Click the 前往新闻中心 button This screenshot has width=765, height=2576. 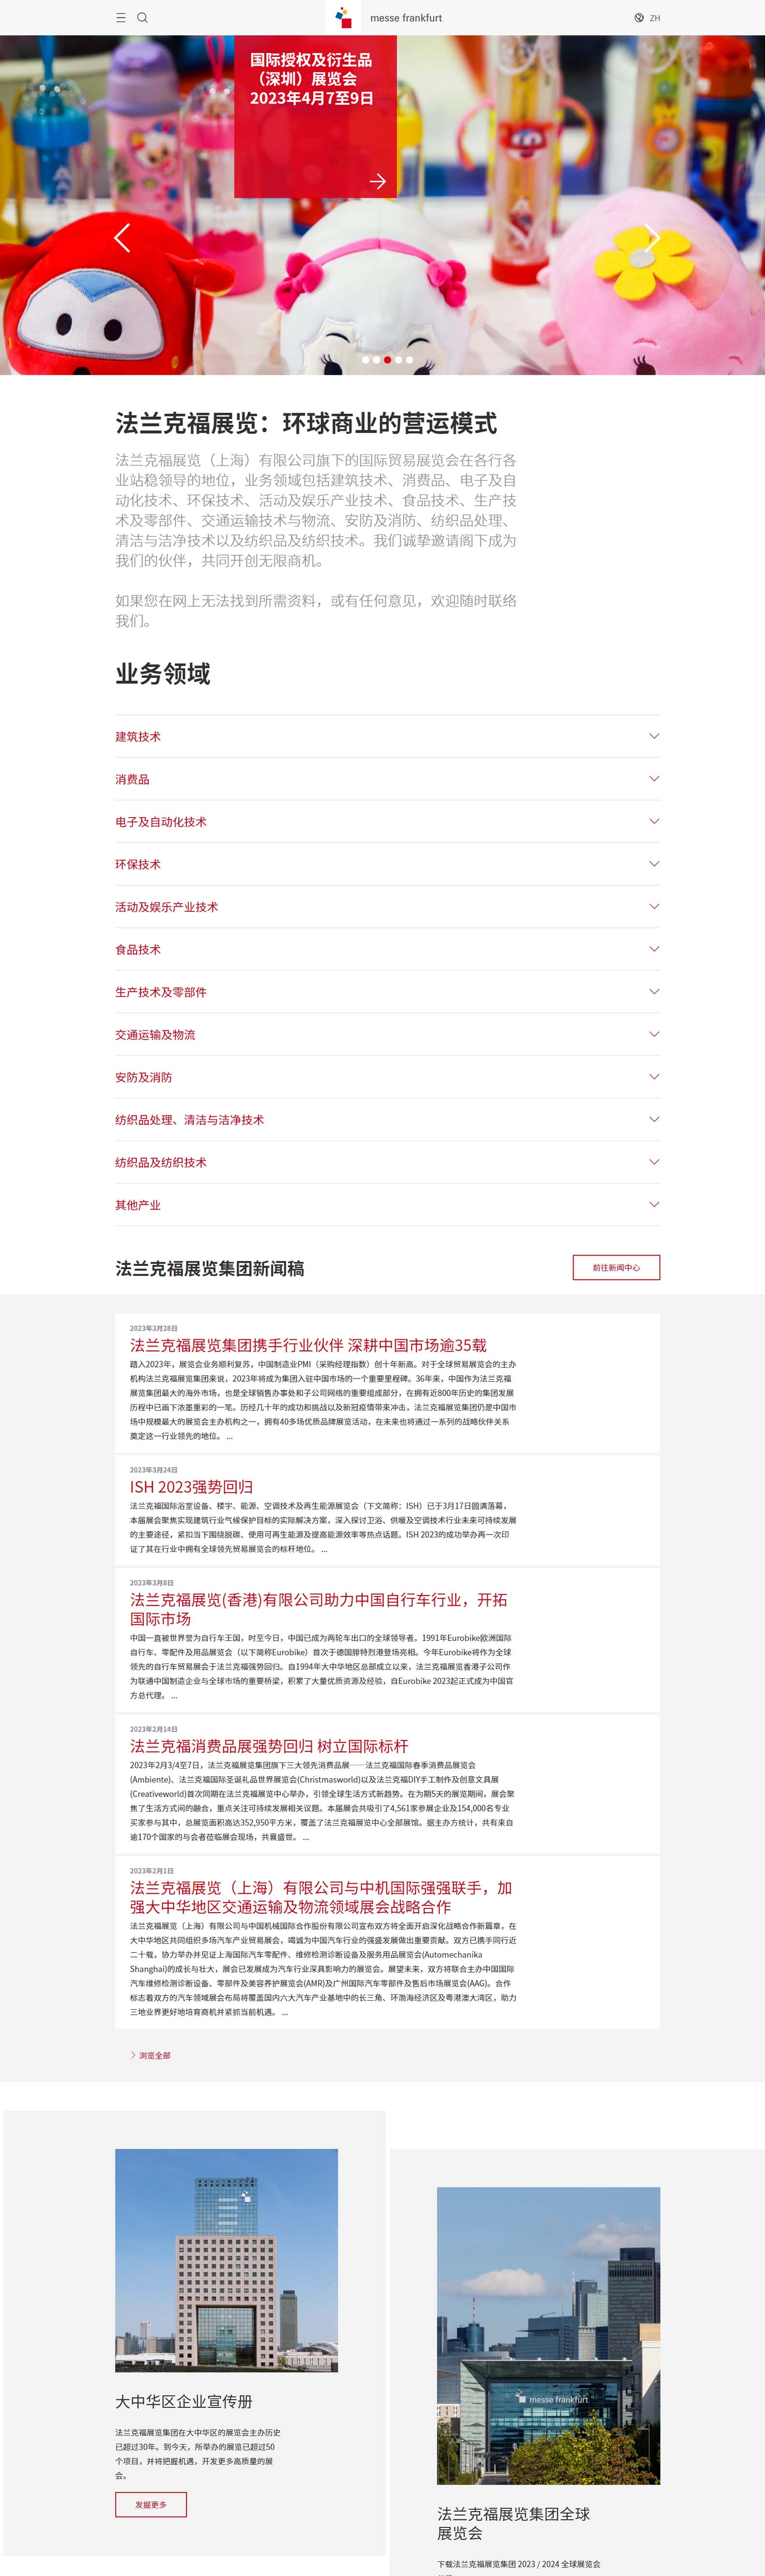(616, 1267)
